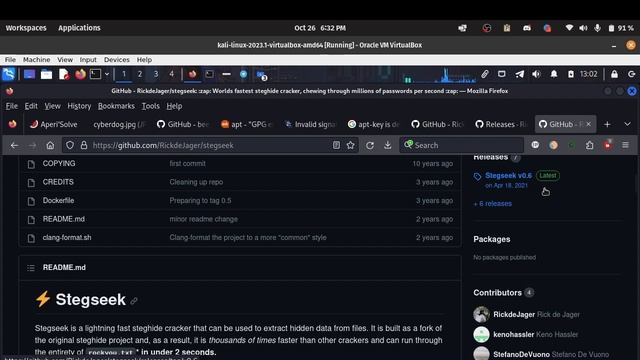Switch to Kali workspace 3
Image resolution: width=640 pixels, height=360 pixels.
tap(156, 74)
